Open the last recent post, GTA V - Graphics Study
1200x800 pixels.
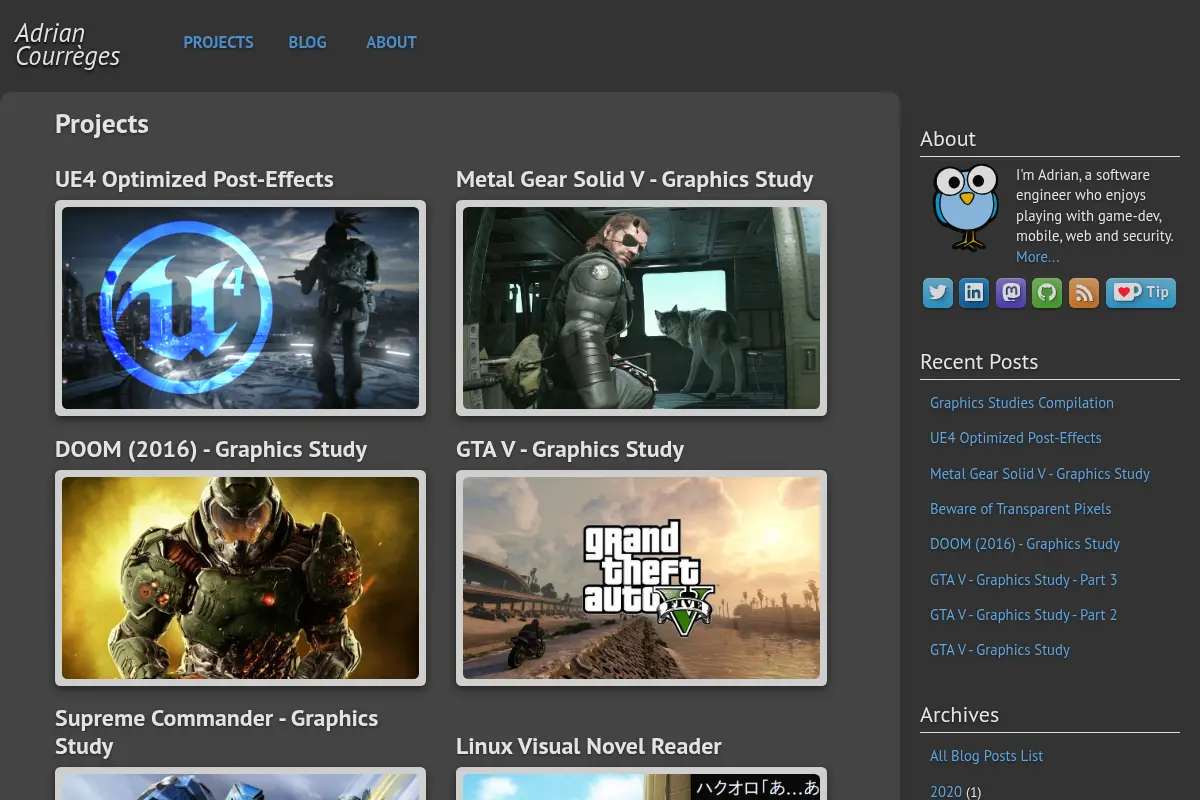[1000, 650]
